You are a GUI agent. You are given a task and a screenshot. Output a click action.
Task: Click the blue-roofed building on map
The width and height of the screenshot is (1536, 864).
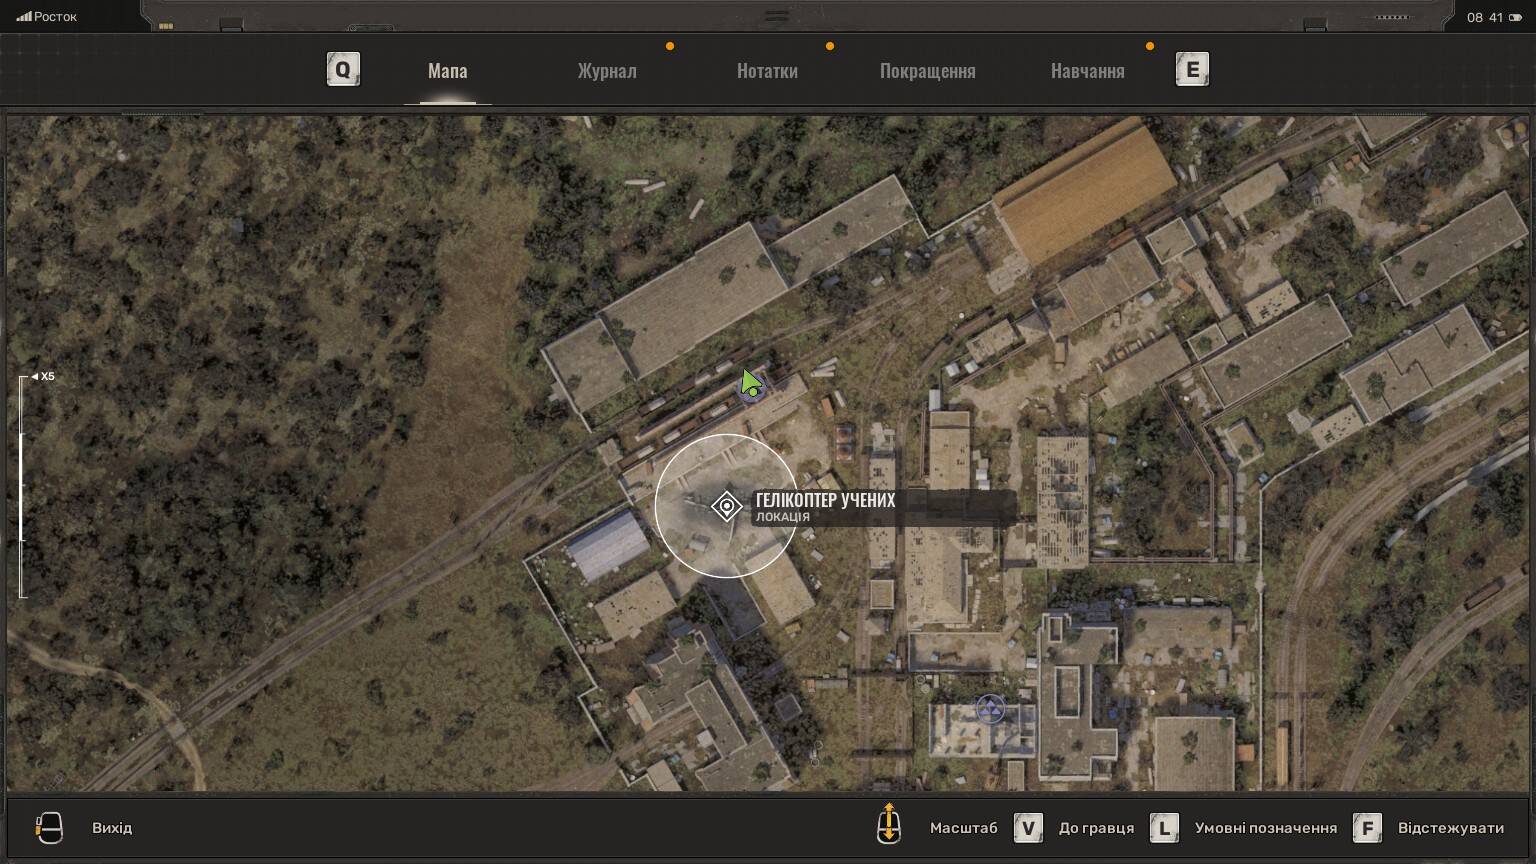tap(608, 545)
